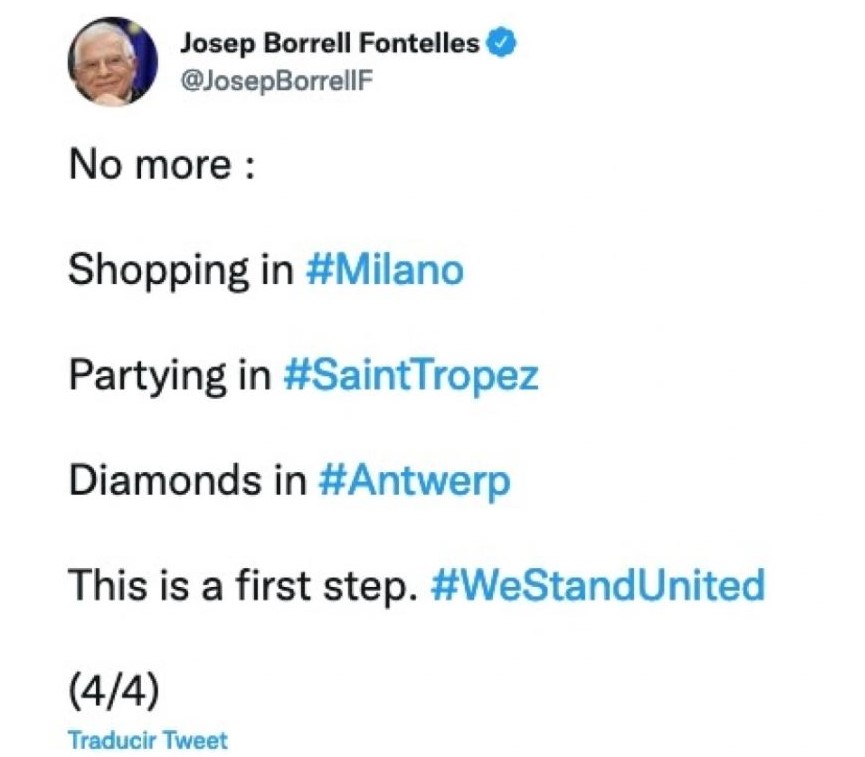This screenshot has width=865, height=757.
Task: Click the word "No" starting the tweet
Action: [92, 165]
